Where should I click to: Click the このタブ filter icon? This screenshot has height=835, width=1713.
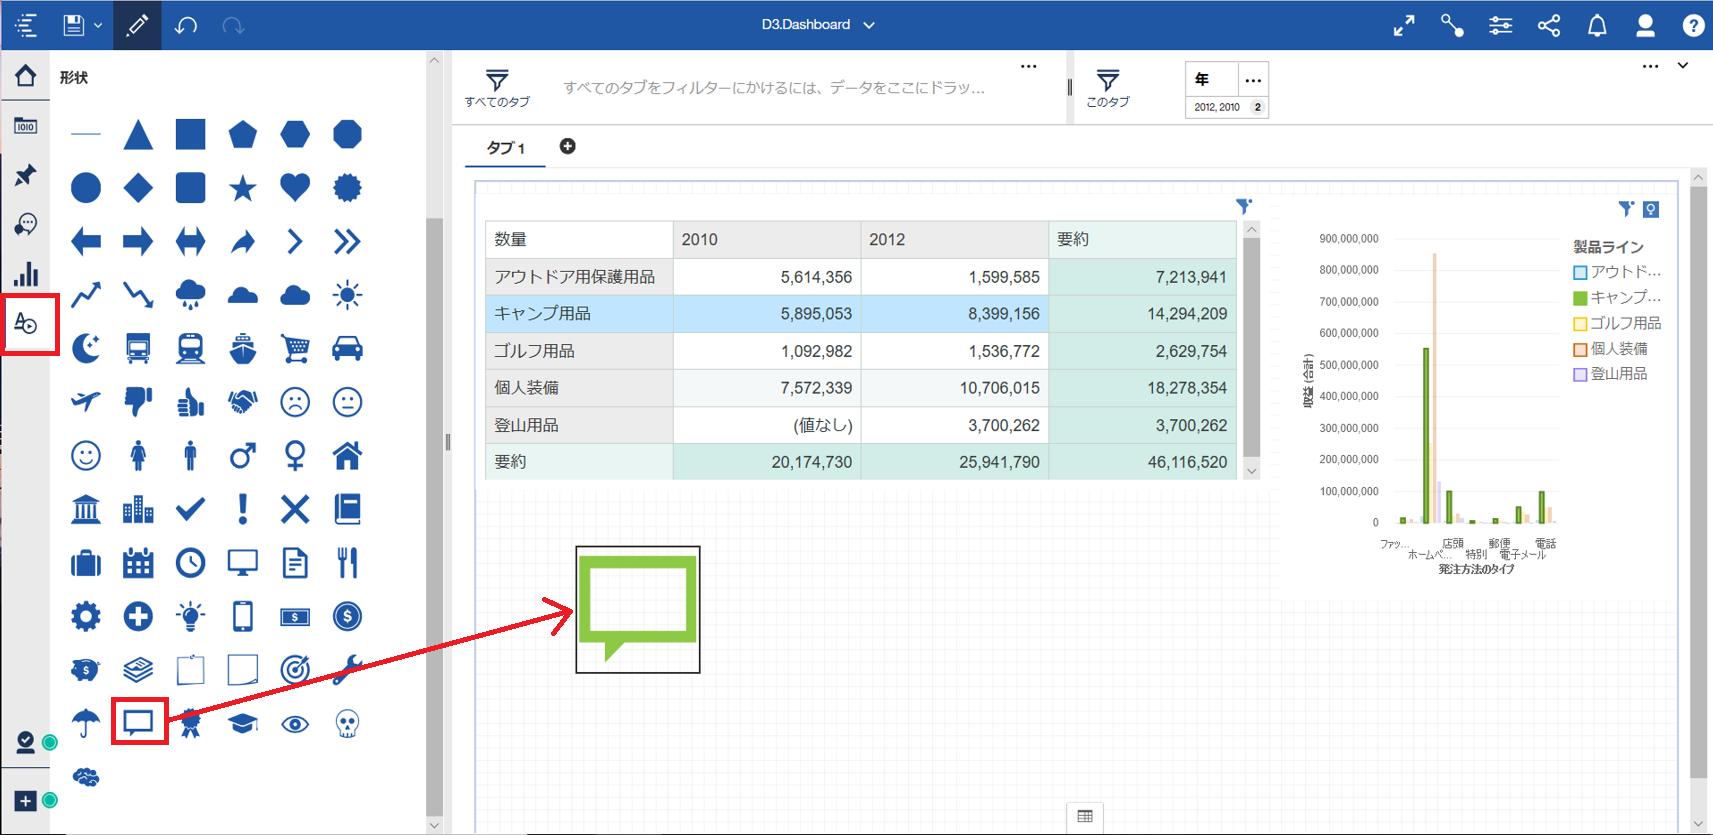coord(1108,80)
